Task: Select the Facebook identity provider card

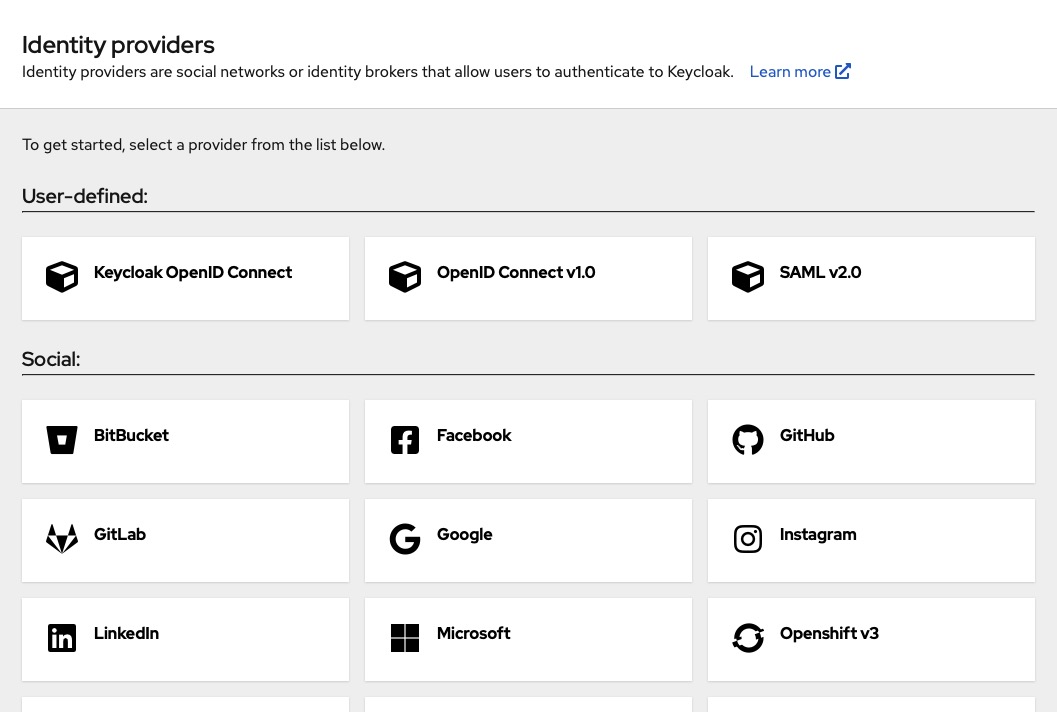Action: click(x=528, y=441)
